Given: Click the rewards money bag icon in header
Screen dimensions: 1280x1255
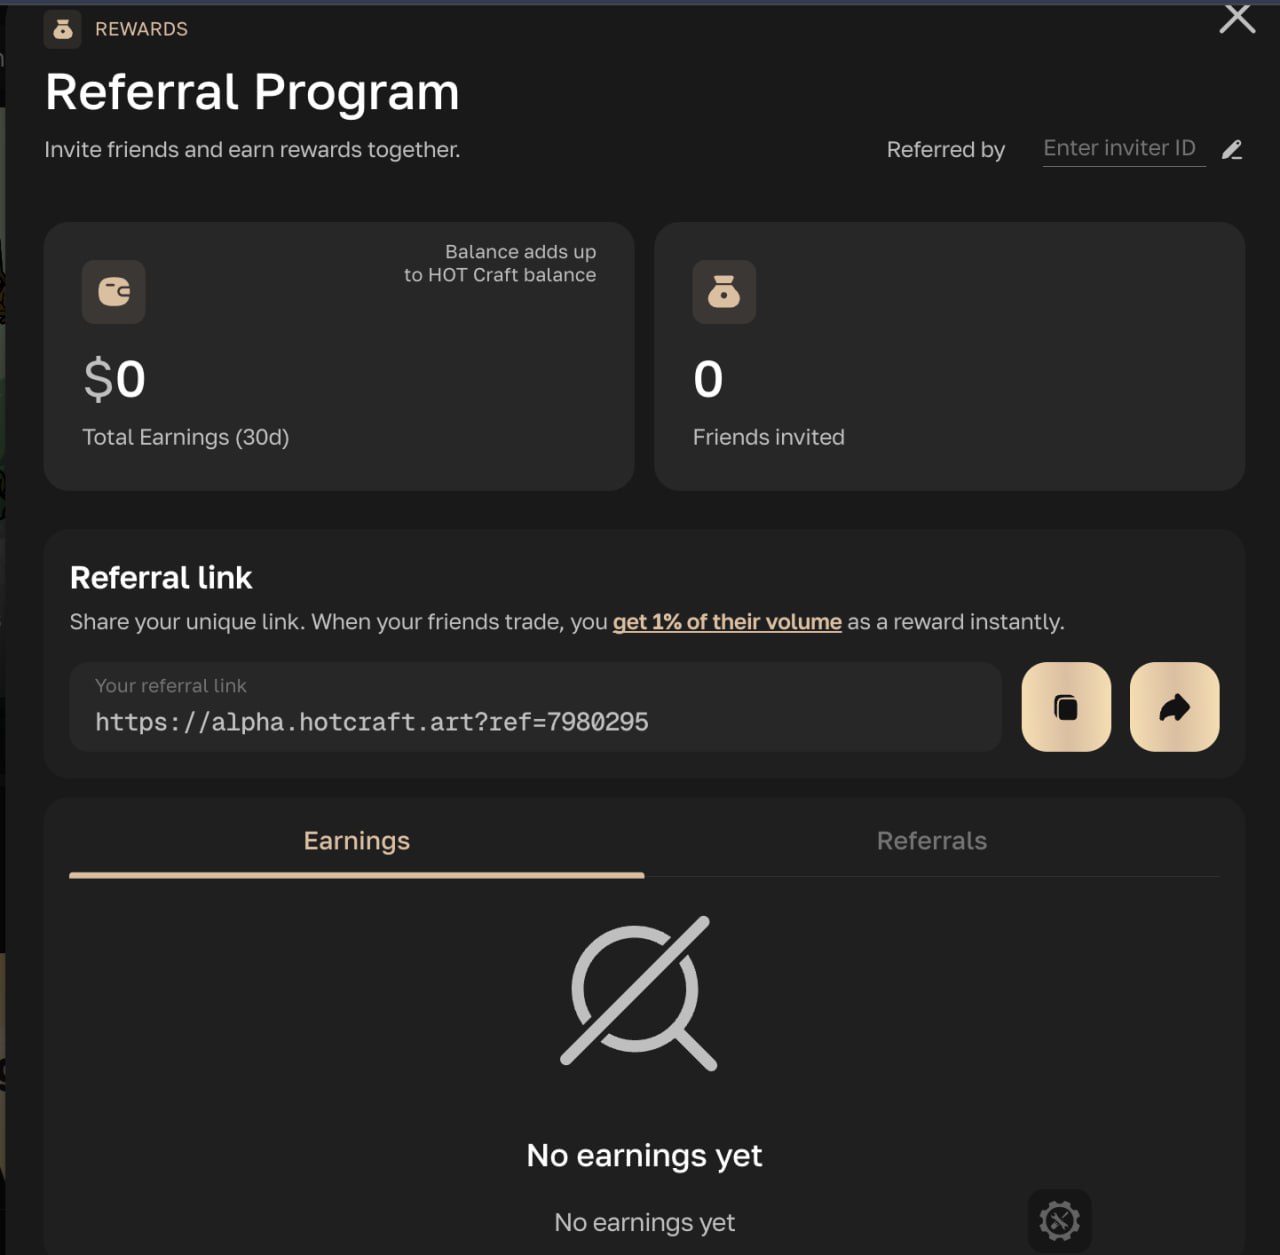Looking at the screenshot, I should click(62, 30).
